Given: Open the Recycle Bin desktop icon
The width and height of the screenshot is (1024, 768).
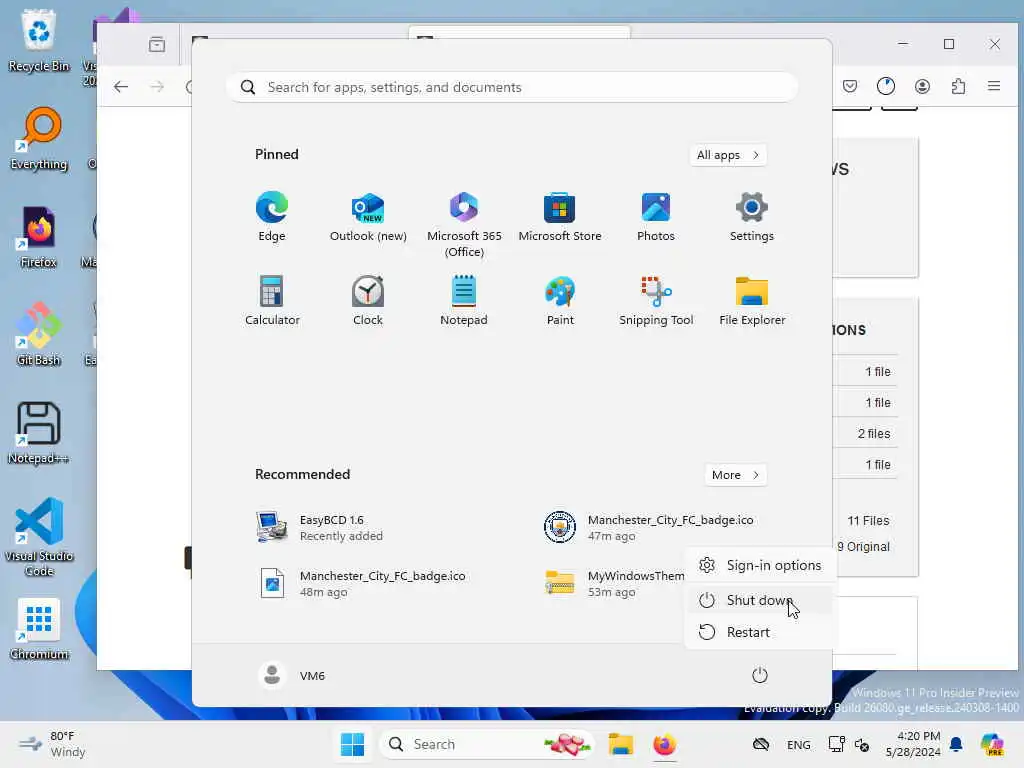Looking at the screenshot, I should (39, 40).
